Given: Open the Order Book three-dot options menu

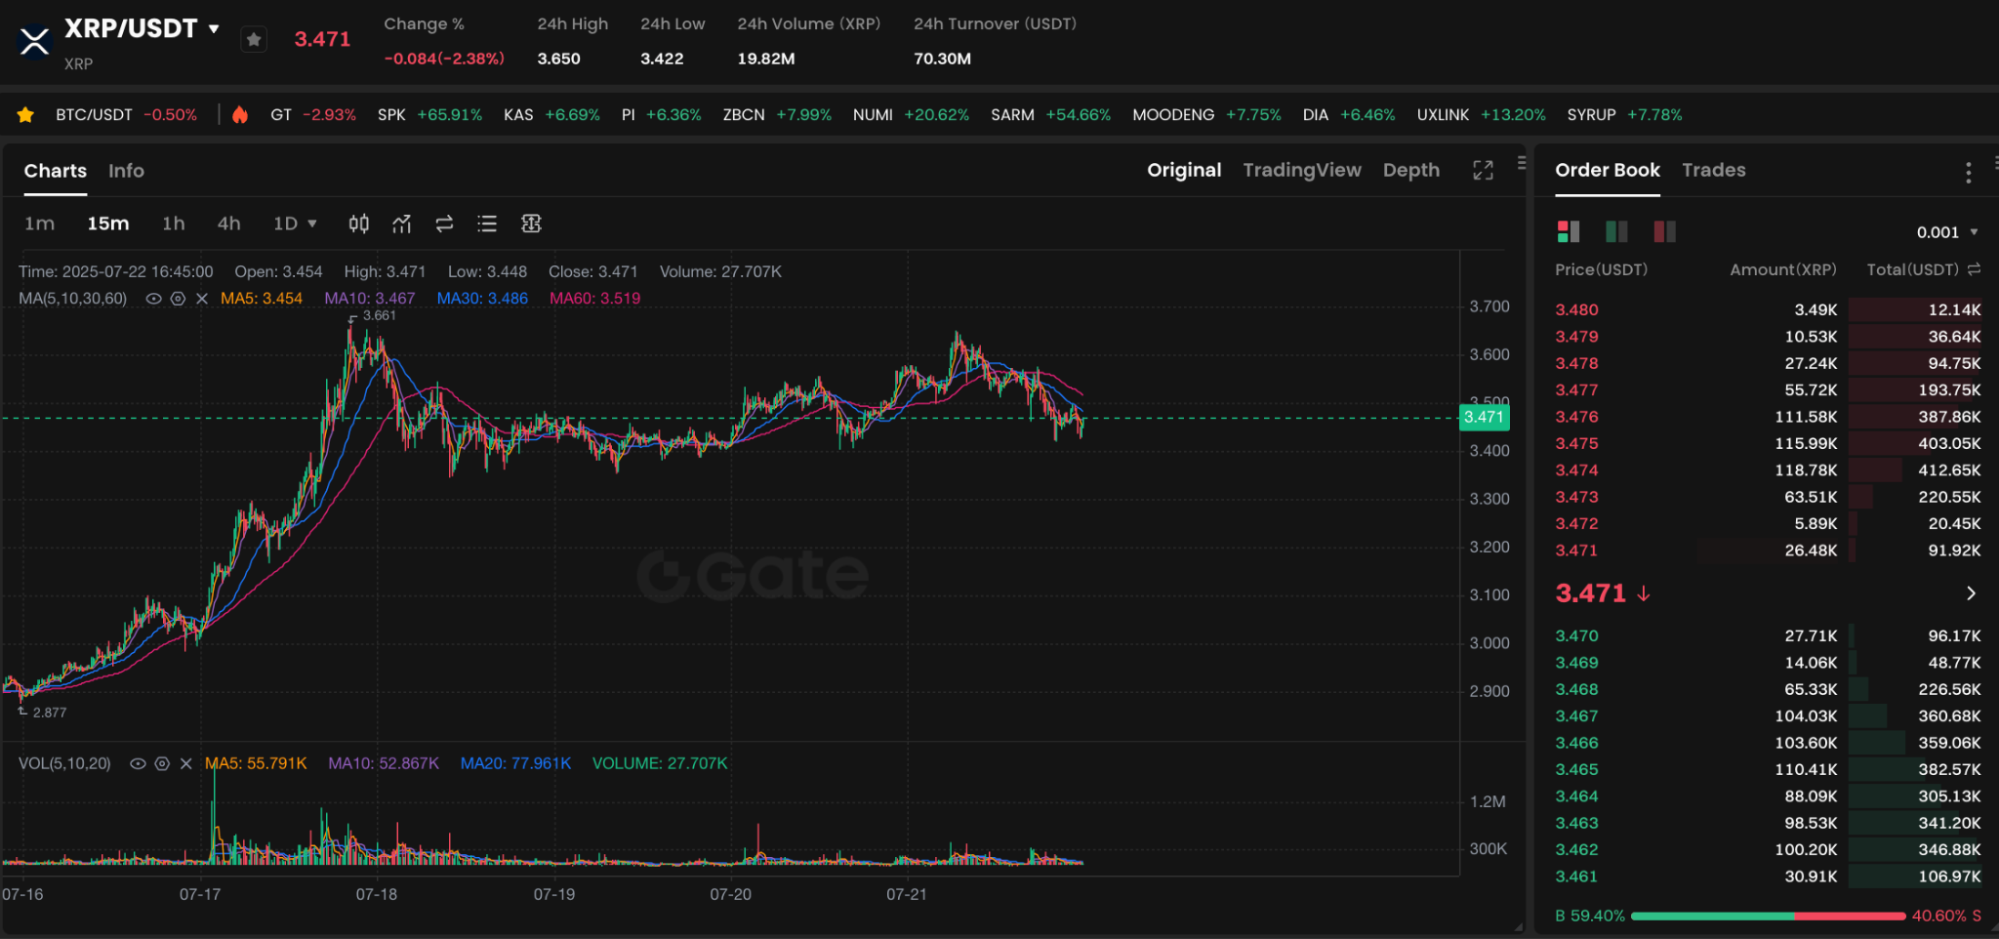Looking at the screenshot, I should (1968, 173).
